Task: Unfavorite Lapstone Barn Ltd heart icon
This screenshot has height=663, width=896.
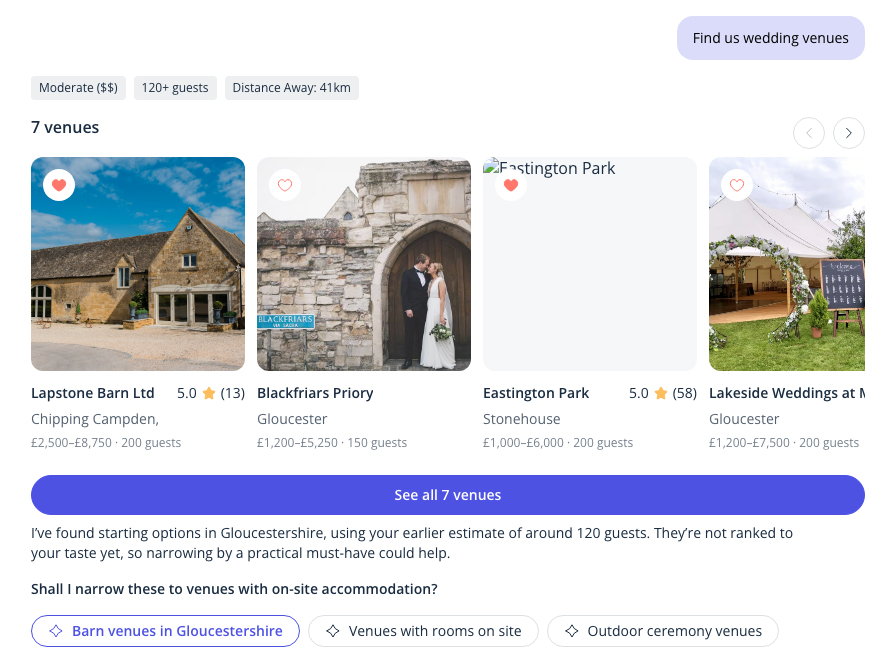Action: coord(59,185)
